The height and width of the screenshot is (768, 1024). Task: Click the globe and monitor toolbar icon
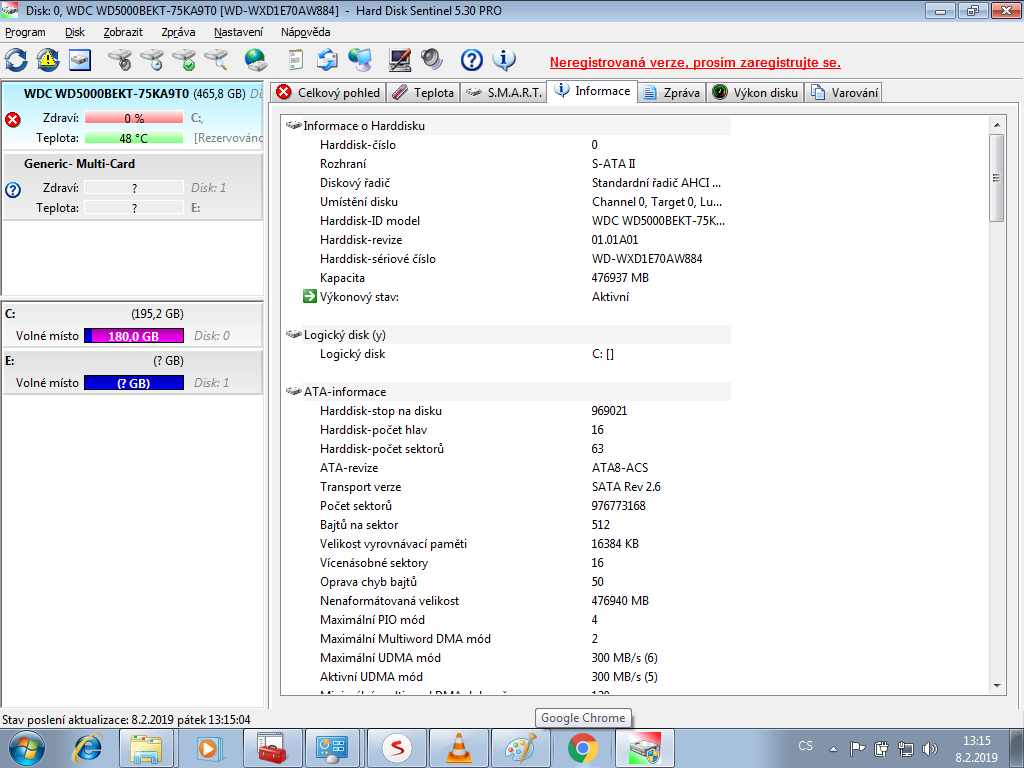(x=360, y=59)
